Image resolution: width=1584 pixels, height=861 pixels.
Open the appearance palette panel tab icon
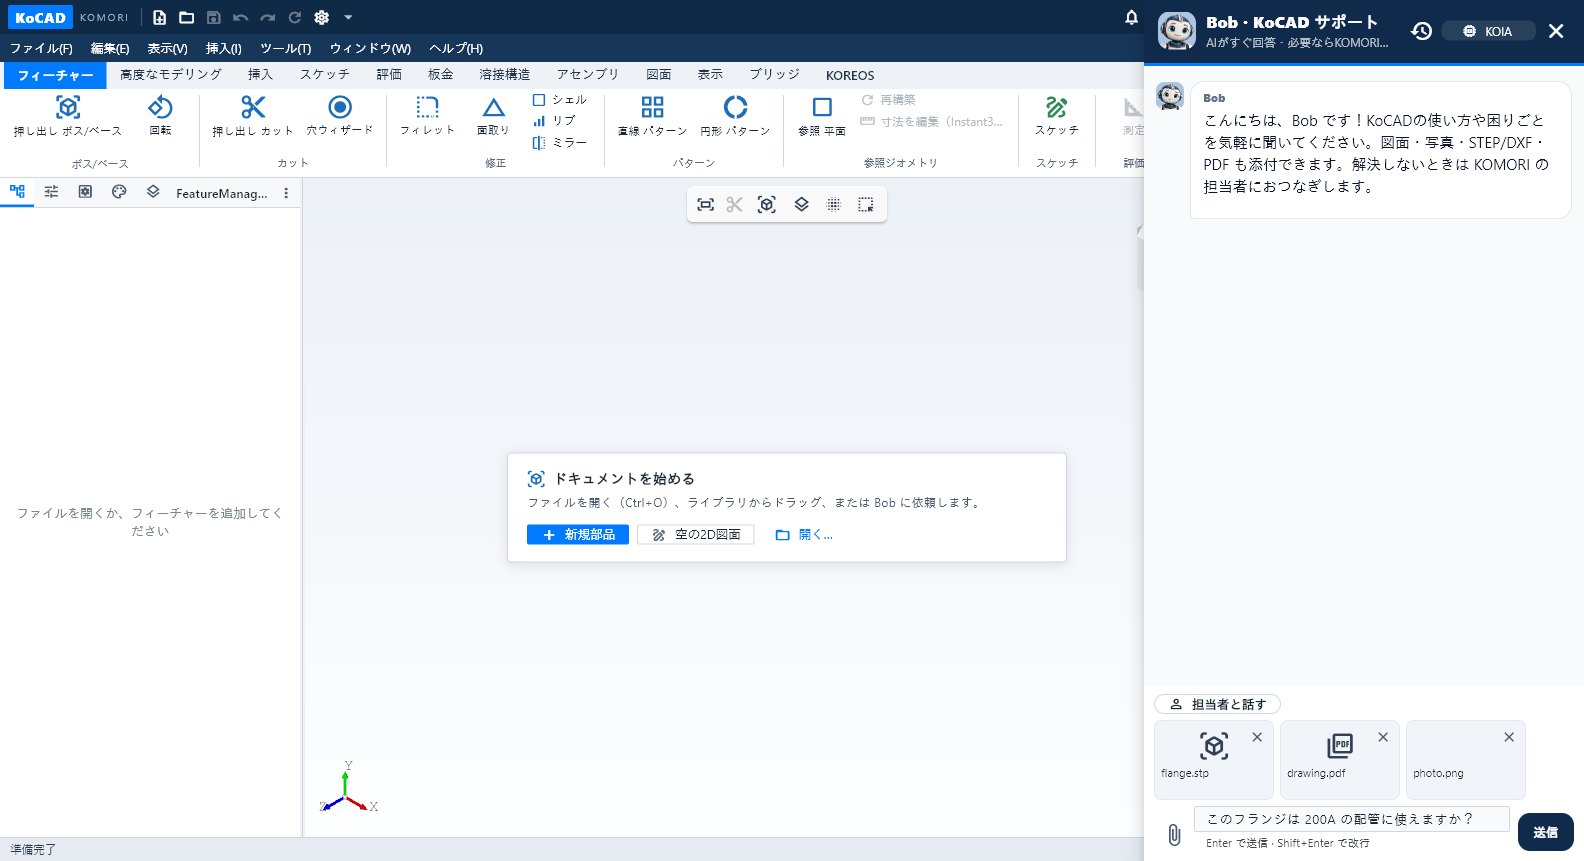click(119, 192)
